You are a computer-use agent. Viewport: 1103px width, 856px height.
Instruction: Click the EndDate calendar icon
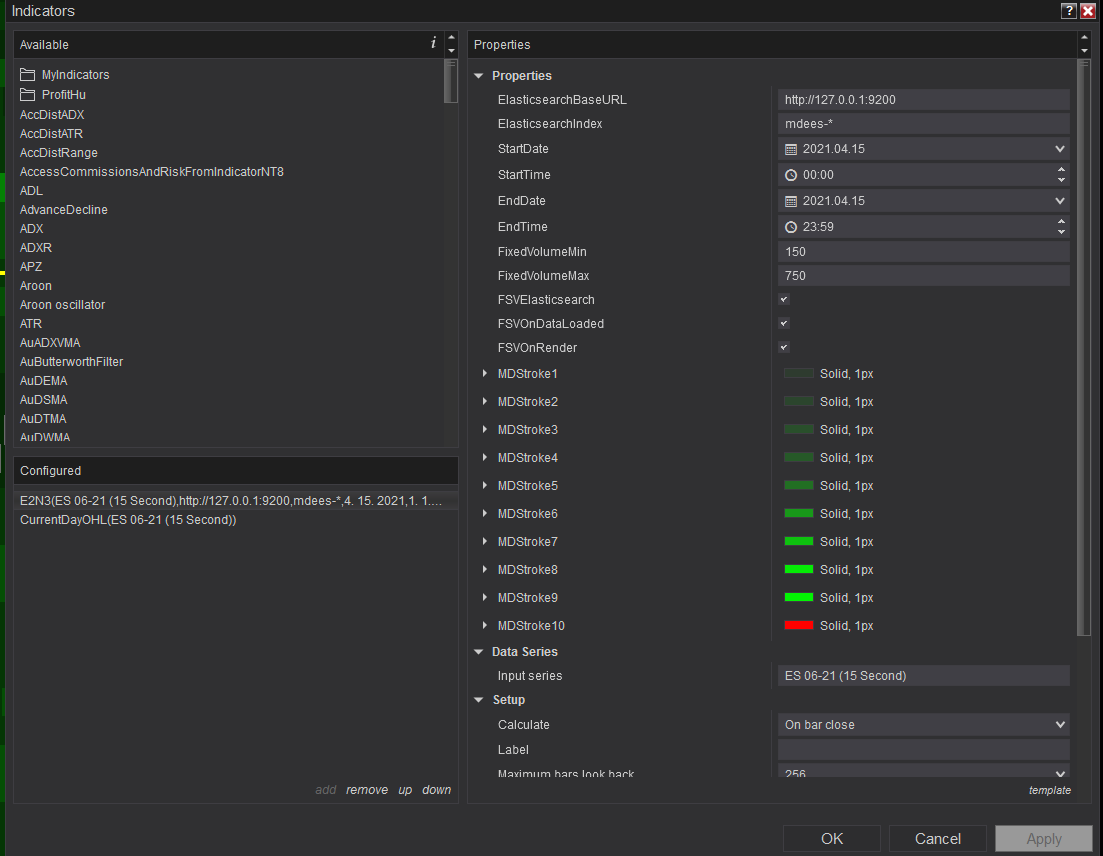pyautogui.click(x=791, y=201)
